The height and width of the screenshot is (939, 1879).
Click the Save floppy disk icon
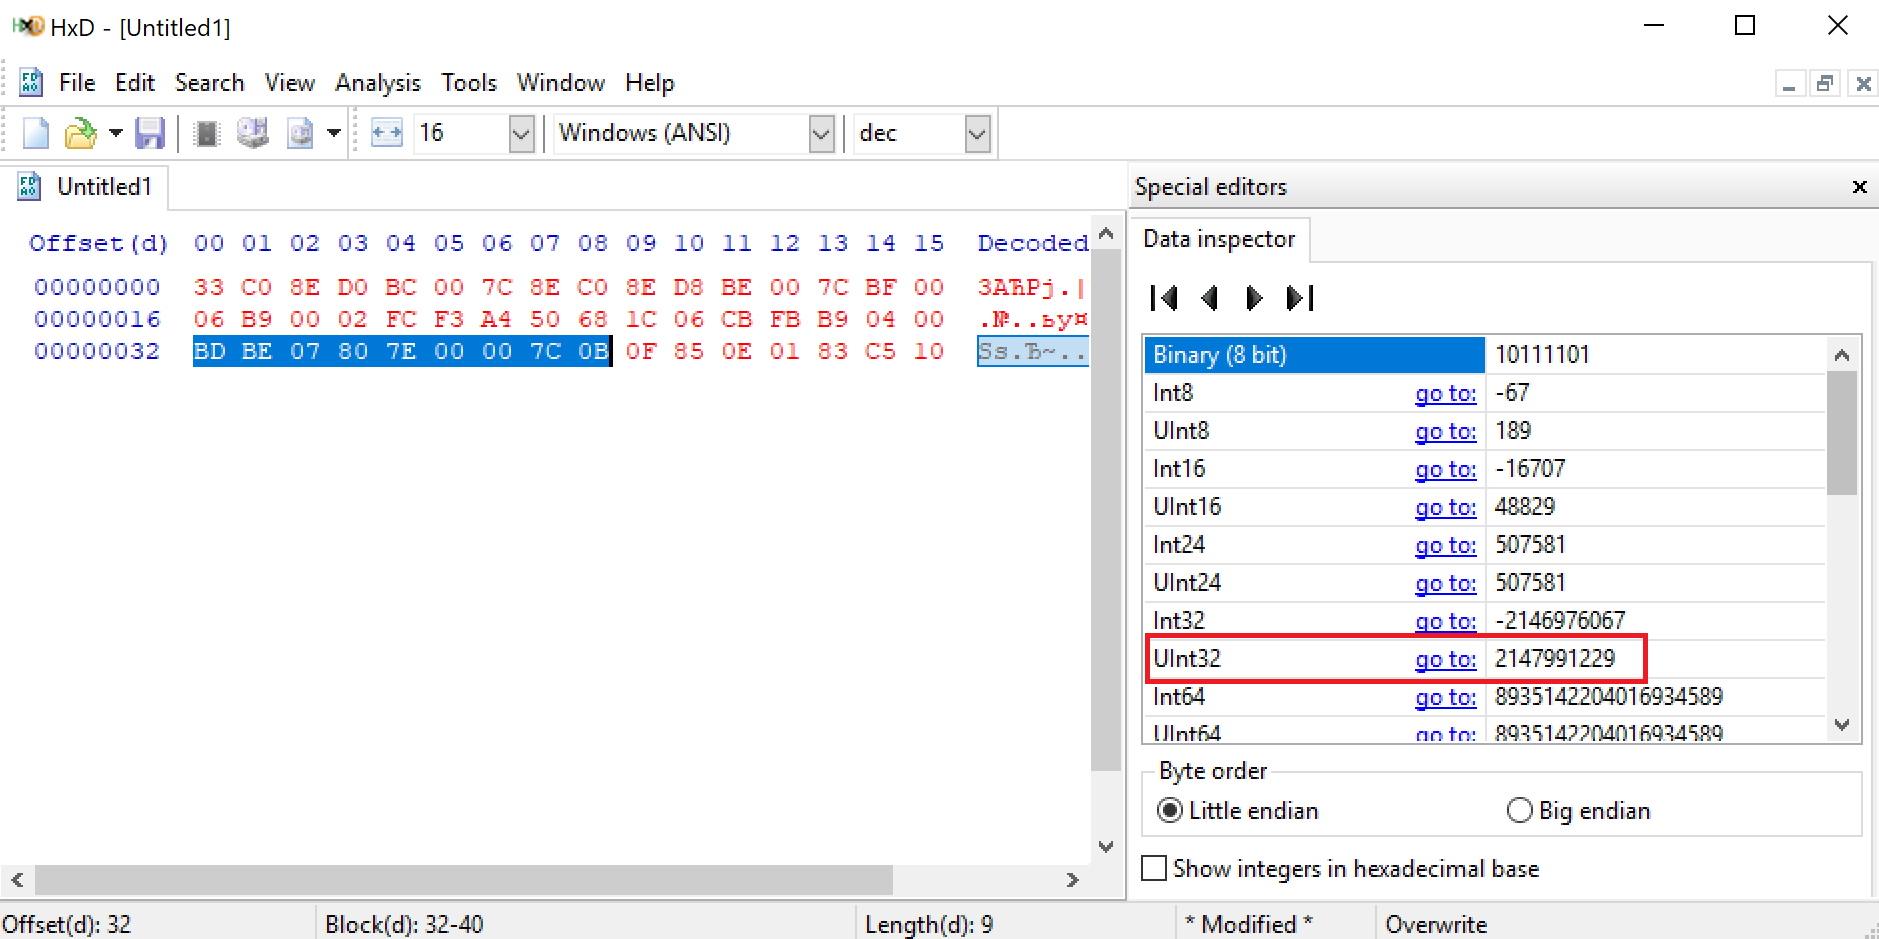[x=150, y=133]
